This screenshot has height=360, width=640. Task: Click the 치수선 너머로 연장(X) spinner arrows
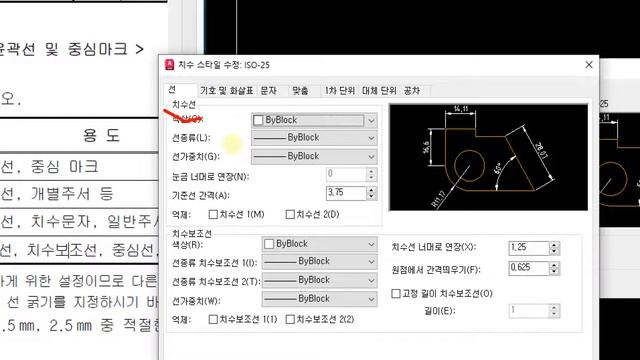point(554,248)
